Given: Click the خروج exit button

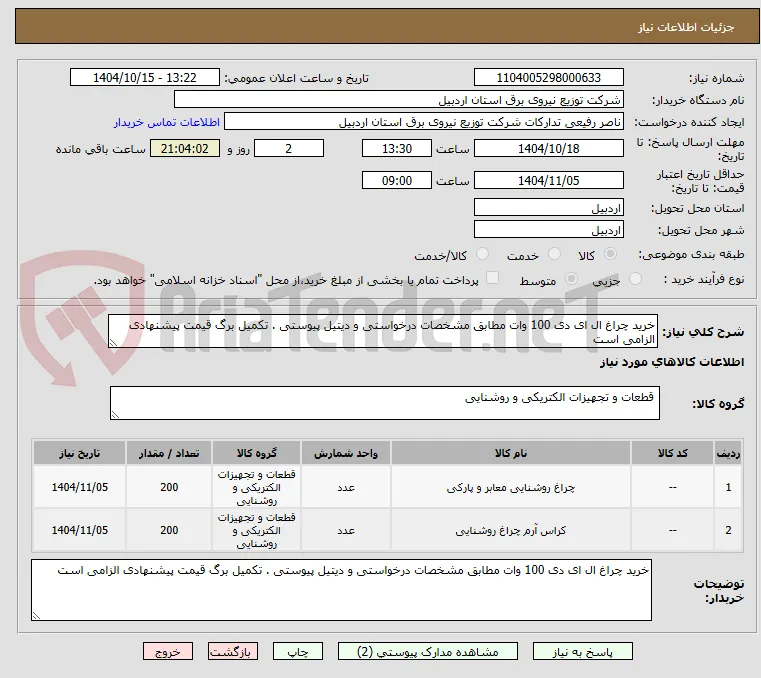Looking at the screenshot, I should 167,651.
